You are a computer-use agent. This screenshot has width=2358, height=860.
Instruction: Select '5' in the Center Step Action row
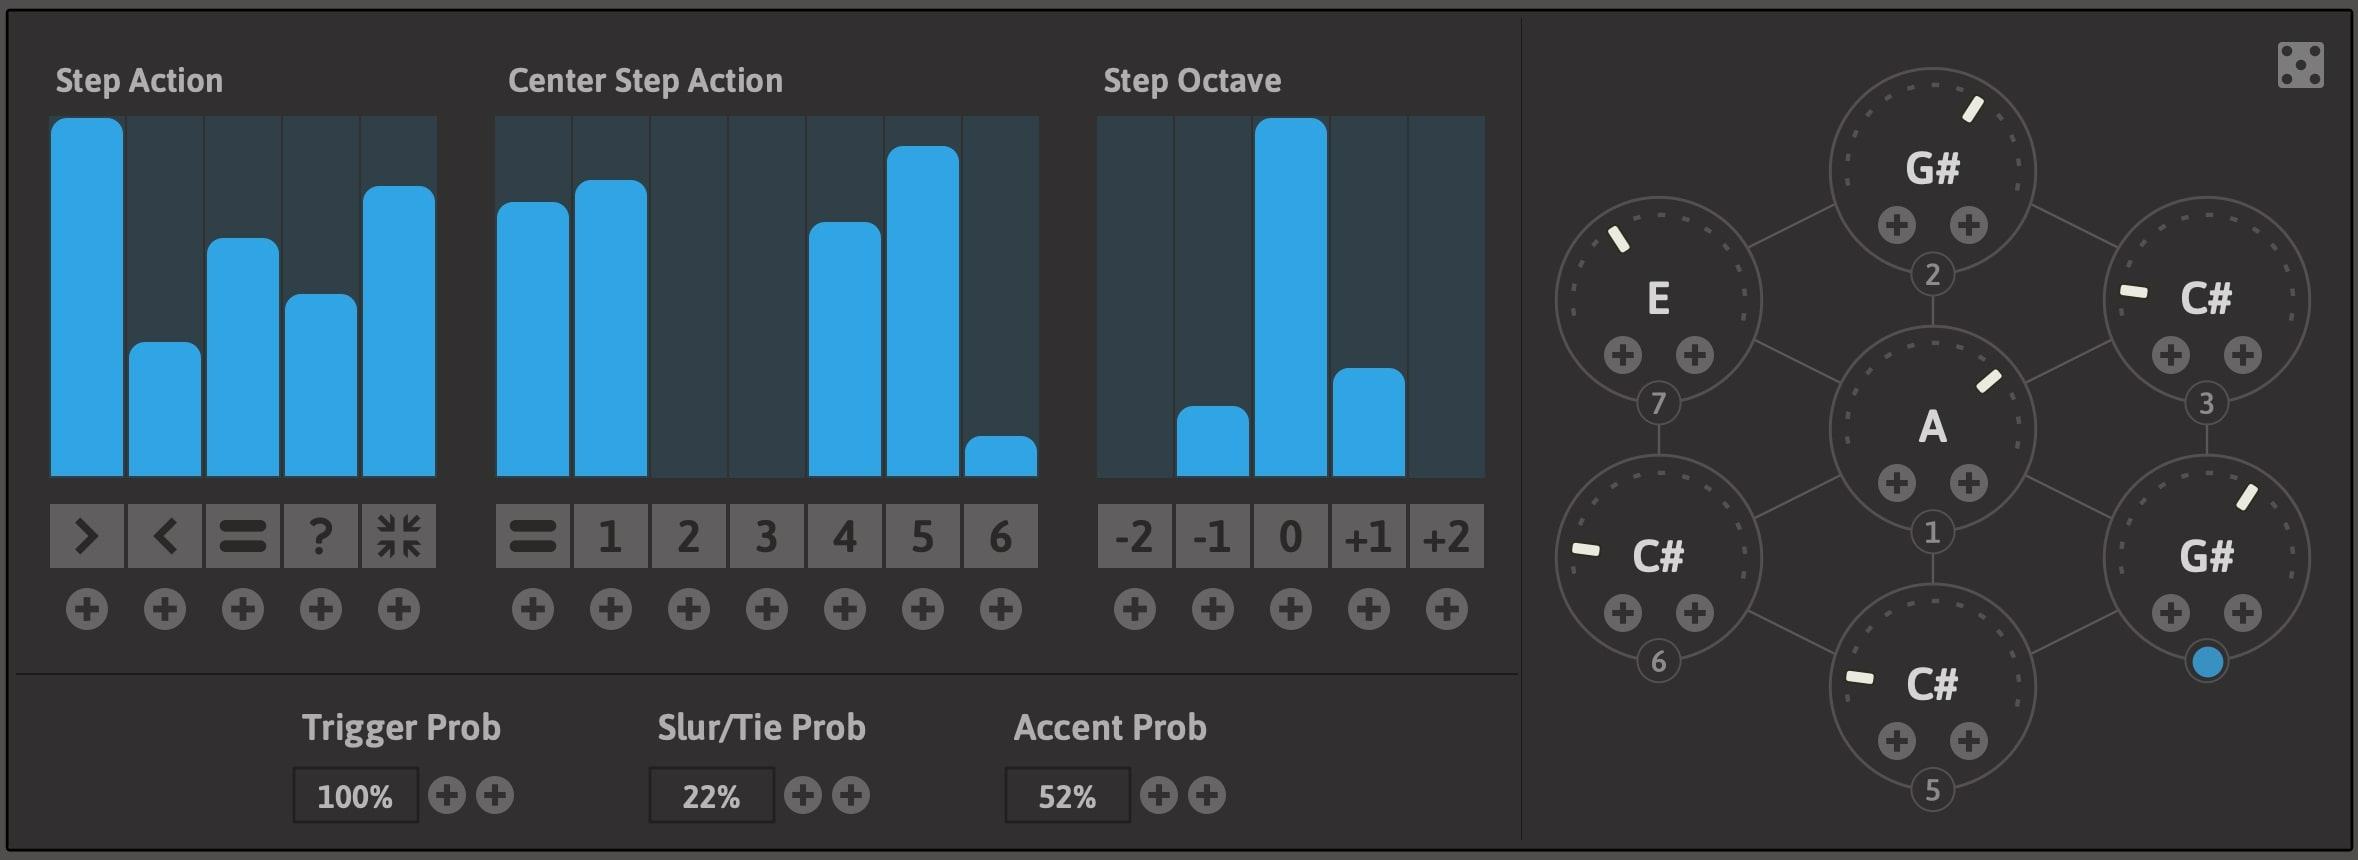pos(922,536)
